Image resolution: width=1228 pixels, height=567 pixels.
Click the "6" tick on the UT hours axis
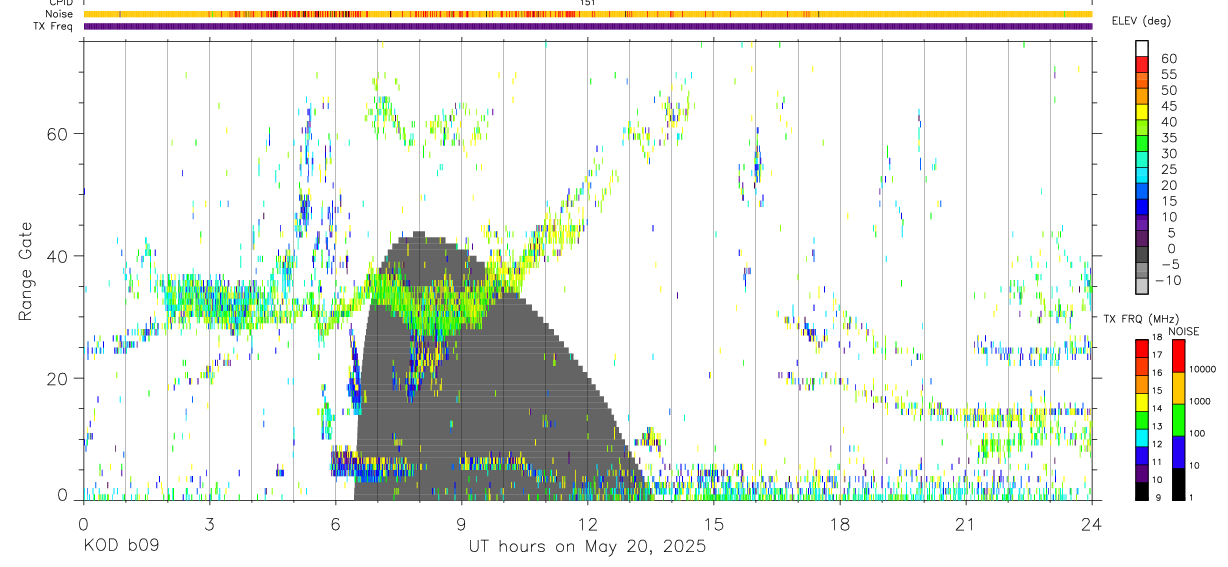pyautogui.click(x=335, y=523)
